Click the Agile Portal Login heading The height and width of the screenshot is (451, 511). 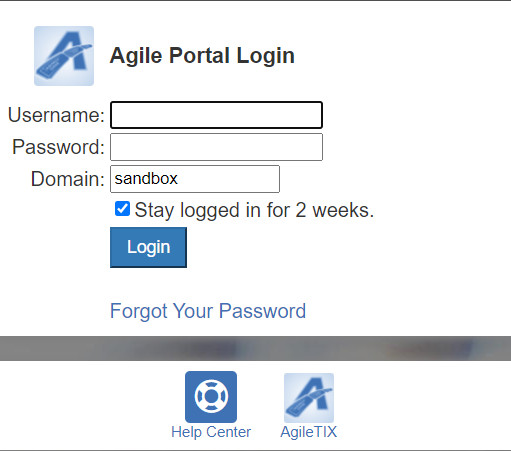point(202,55)
